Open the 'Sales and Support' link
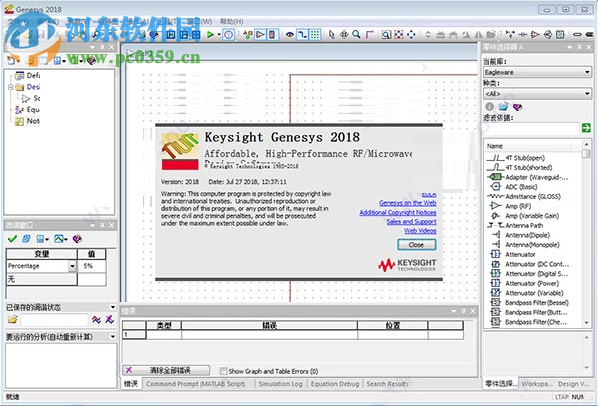This screenshot has width=598, height=406. point(412,221)
